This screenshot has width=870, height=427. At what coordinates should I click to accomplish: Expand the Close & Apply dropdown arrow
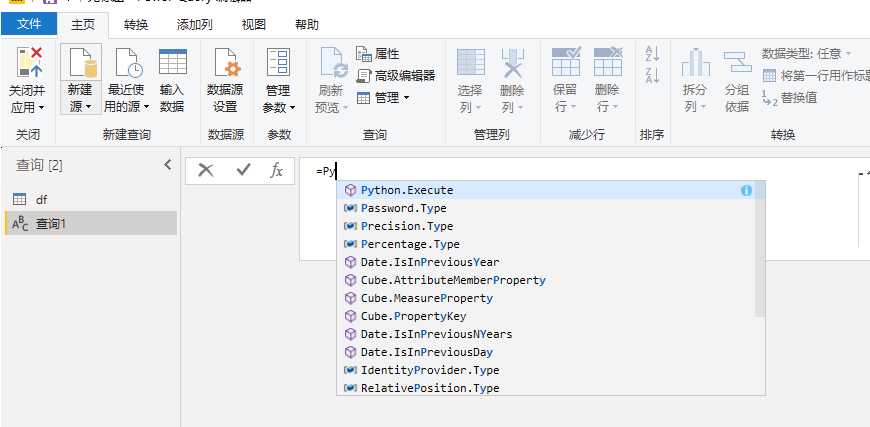41,108
